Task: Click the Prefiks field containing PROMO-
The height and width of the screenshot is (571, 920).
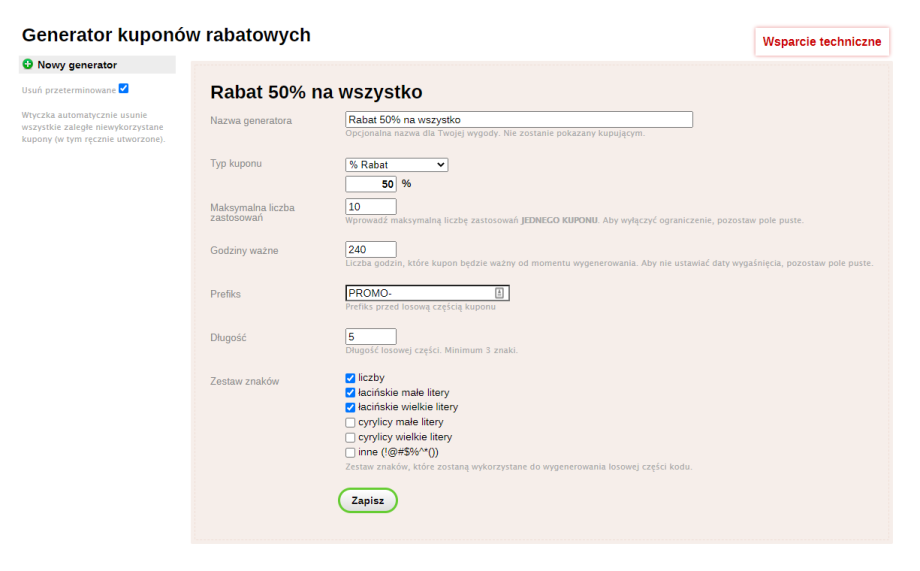Action: tap(427, 293)
